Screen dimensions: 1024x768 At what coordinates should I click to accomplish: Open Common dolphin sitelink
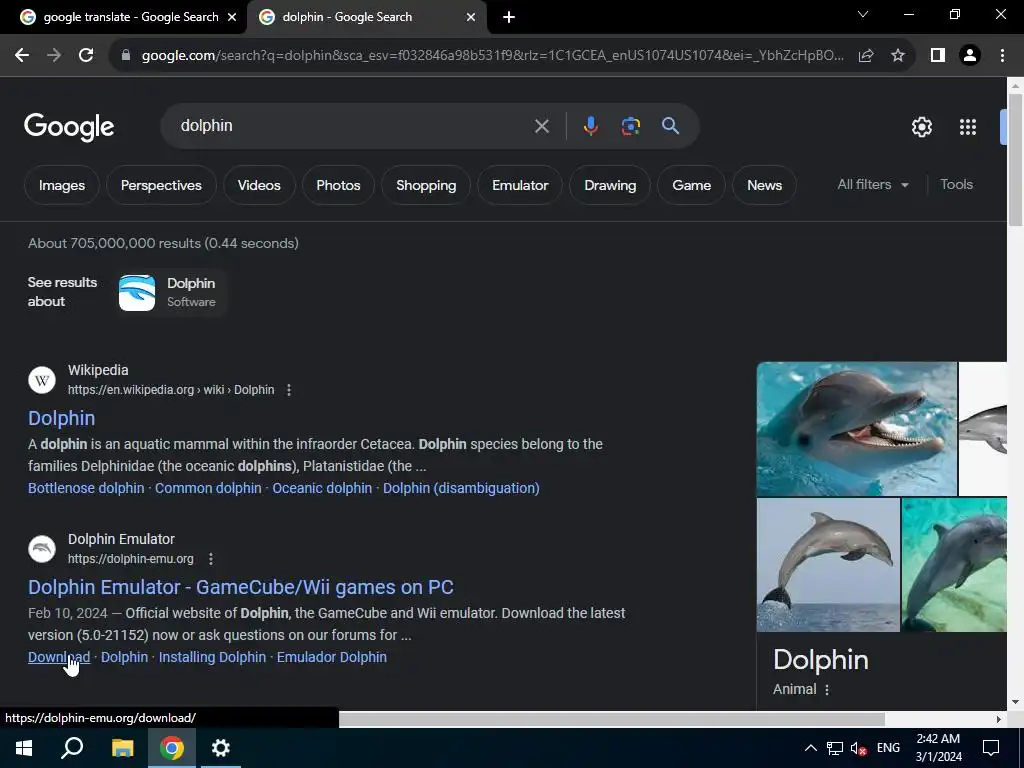tap(208, 488)
